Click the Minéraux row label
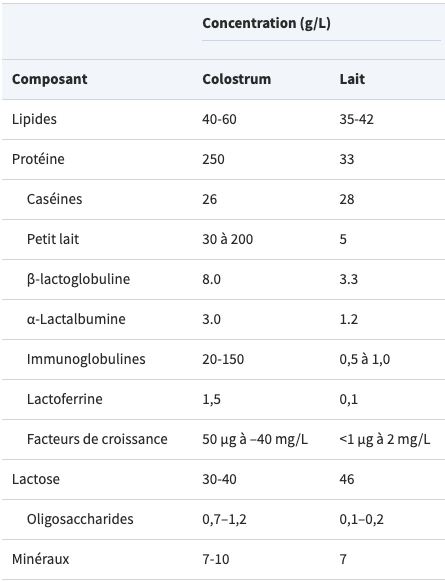Screen dimensions: 445x582 (40, 559)
